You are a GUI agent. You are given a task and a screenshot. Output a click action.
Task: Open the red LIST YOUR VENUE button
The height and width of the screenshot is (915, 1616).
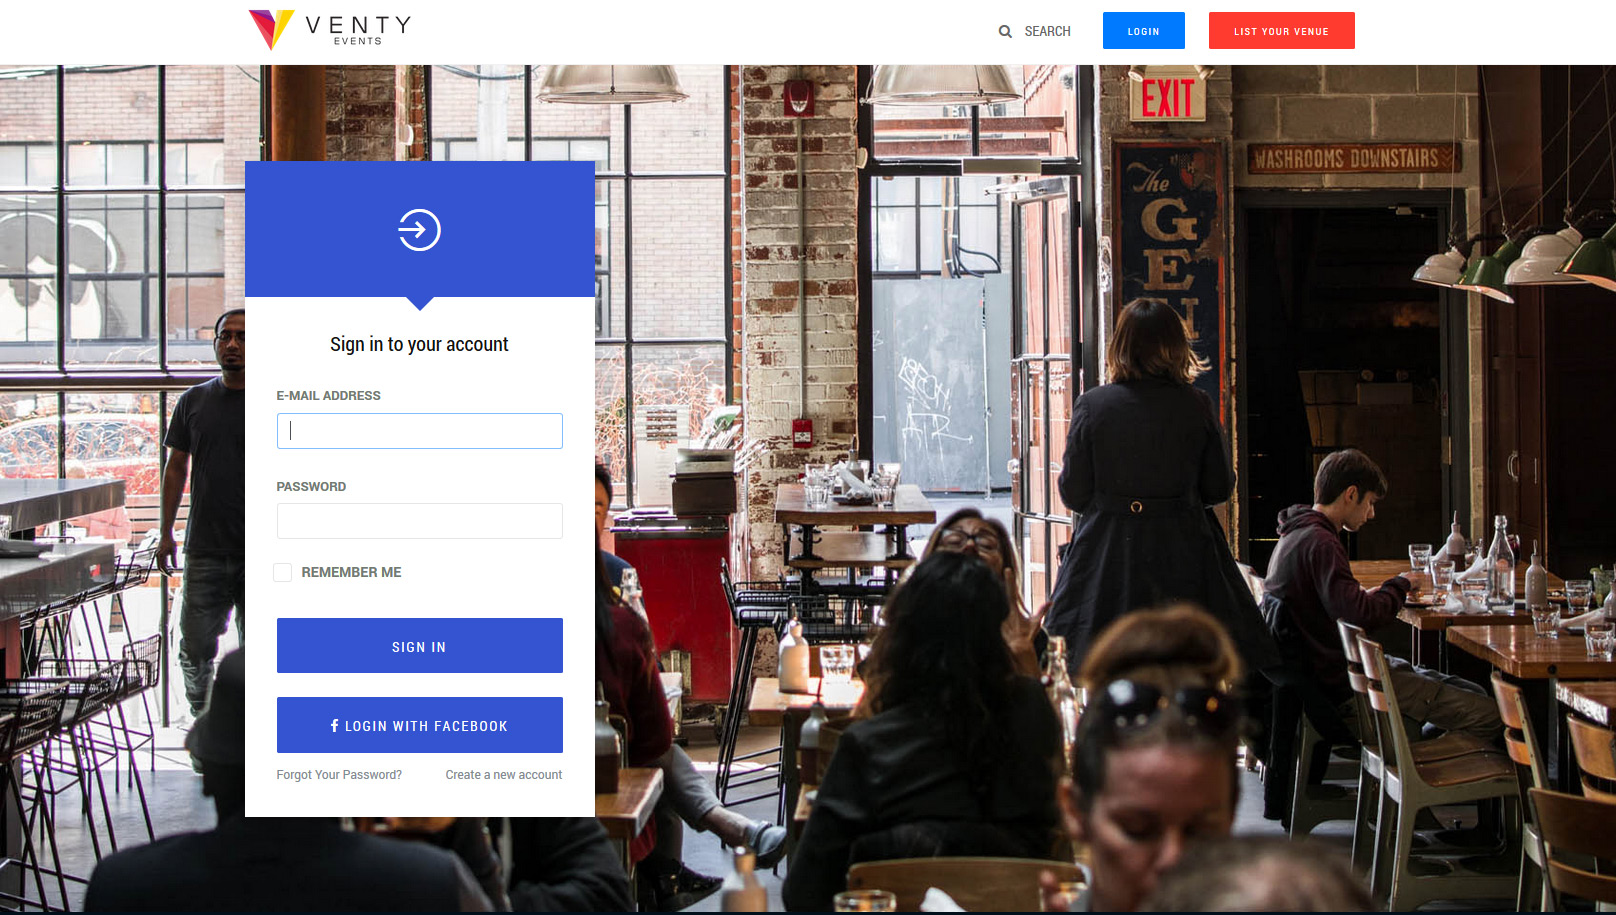click(1281, 31)
